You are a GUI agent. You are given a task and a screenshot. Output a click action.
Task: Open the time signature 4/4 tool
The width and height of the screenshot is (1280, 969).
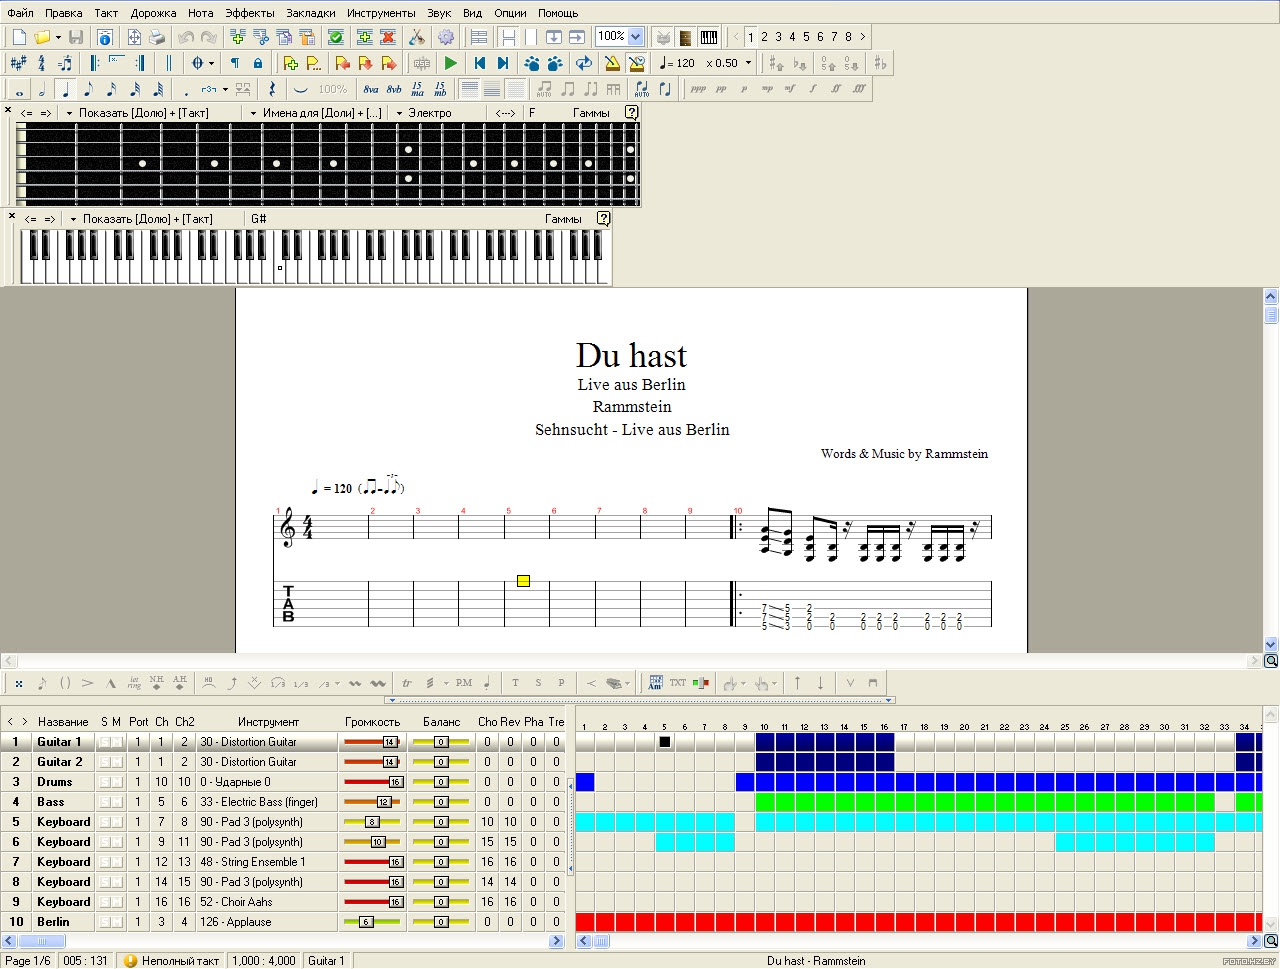(42, 63)
